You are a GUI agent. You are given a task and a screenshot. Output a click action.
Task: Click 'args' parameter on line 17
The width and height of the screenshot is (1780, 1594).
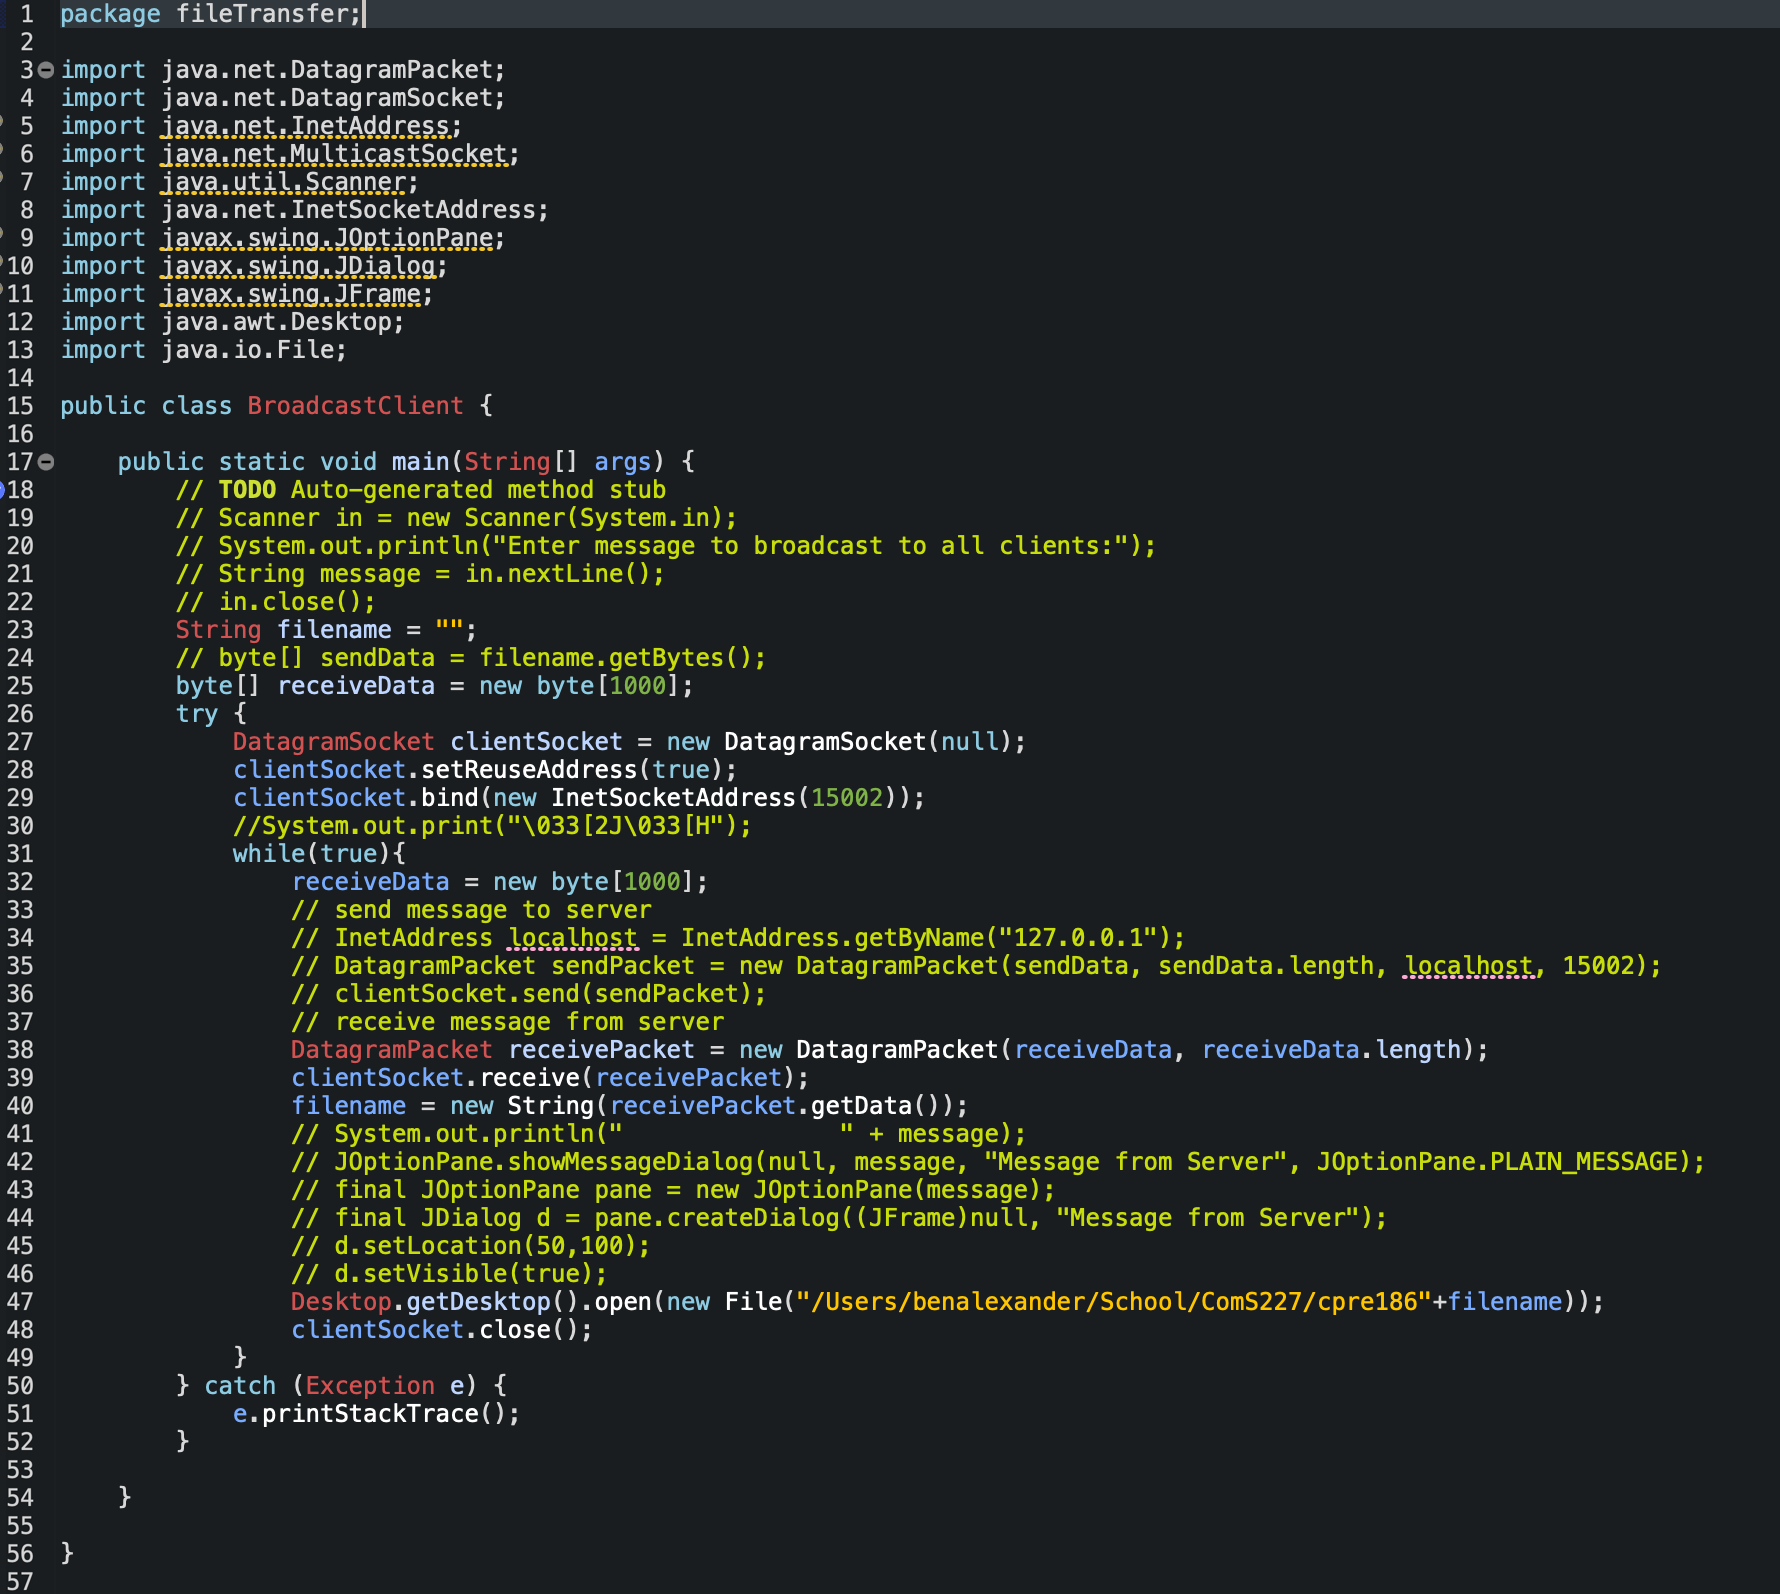pos(623,462)
